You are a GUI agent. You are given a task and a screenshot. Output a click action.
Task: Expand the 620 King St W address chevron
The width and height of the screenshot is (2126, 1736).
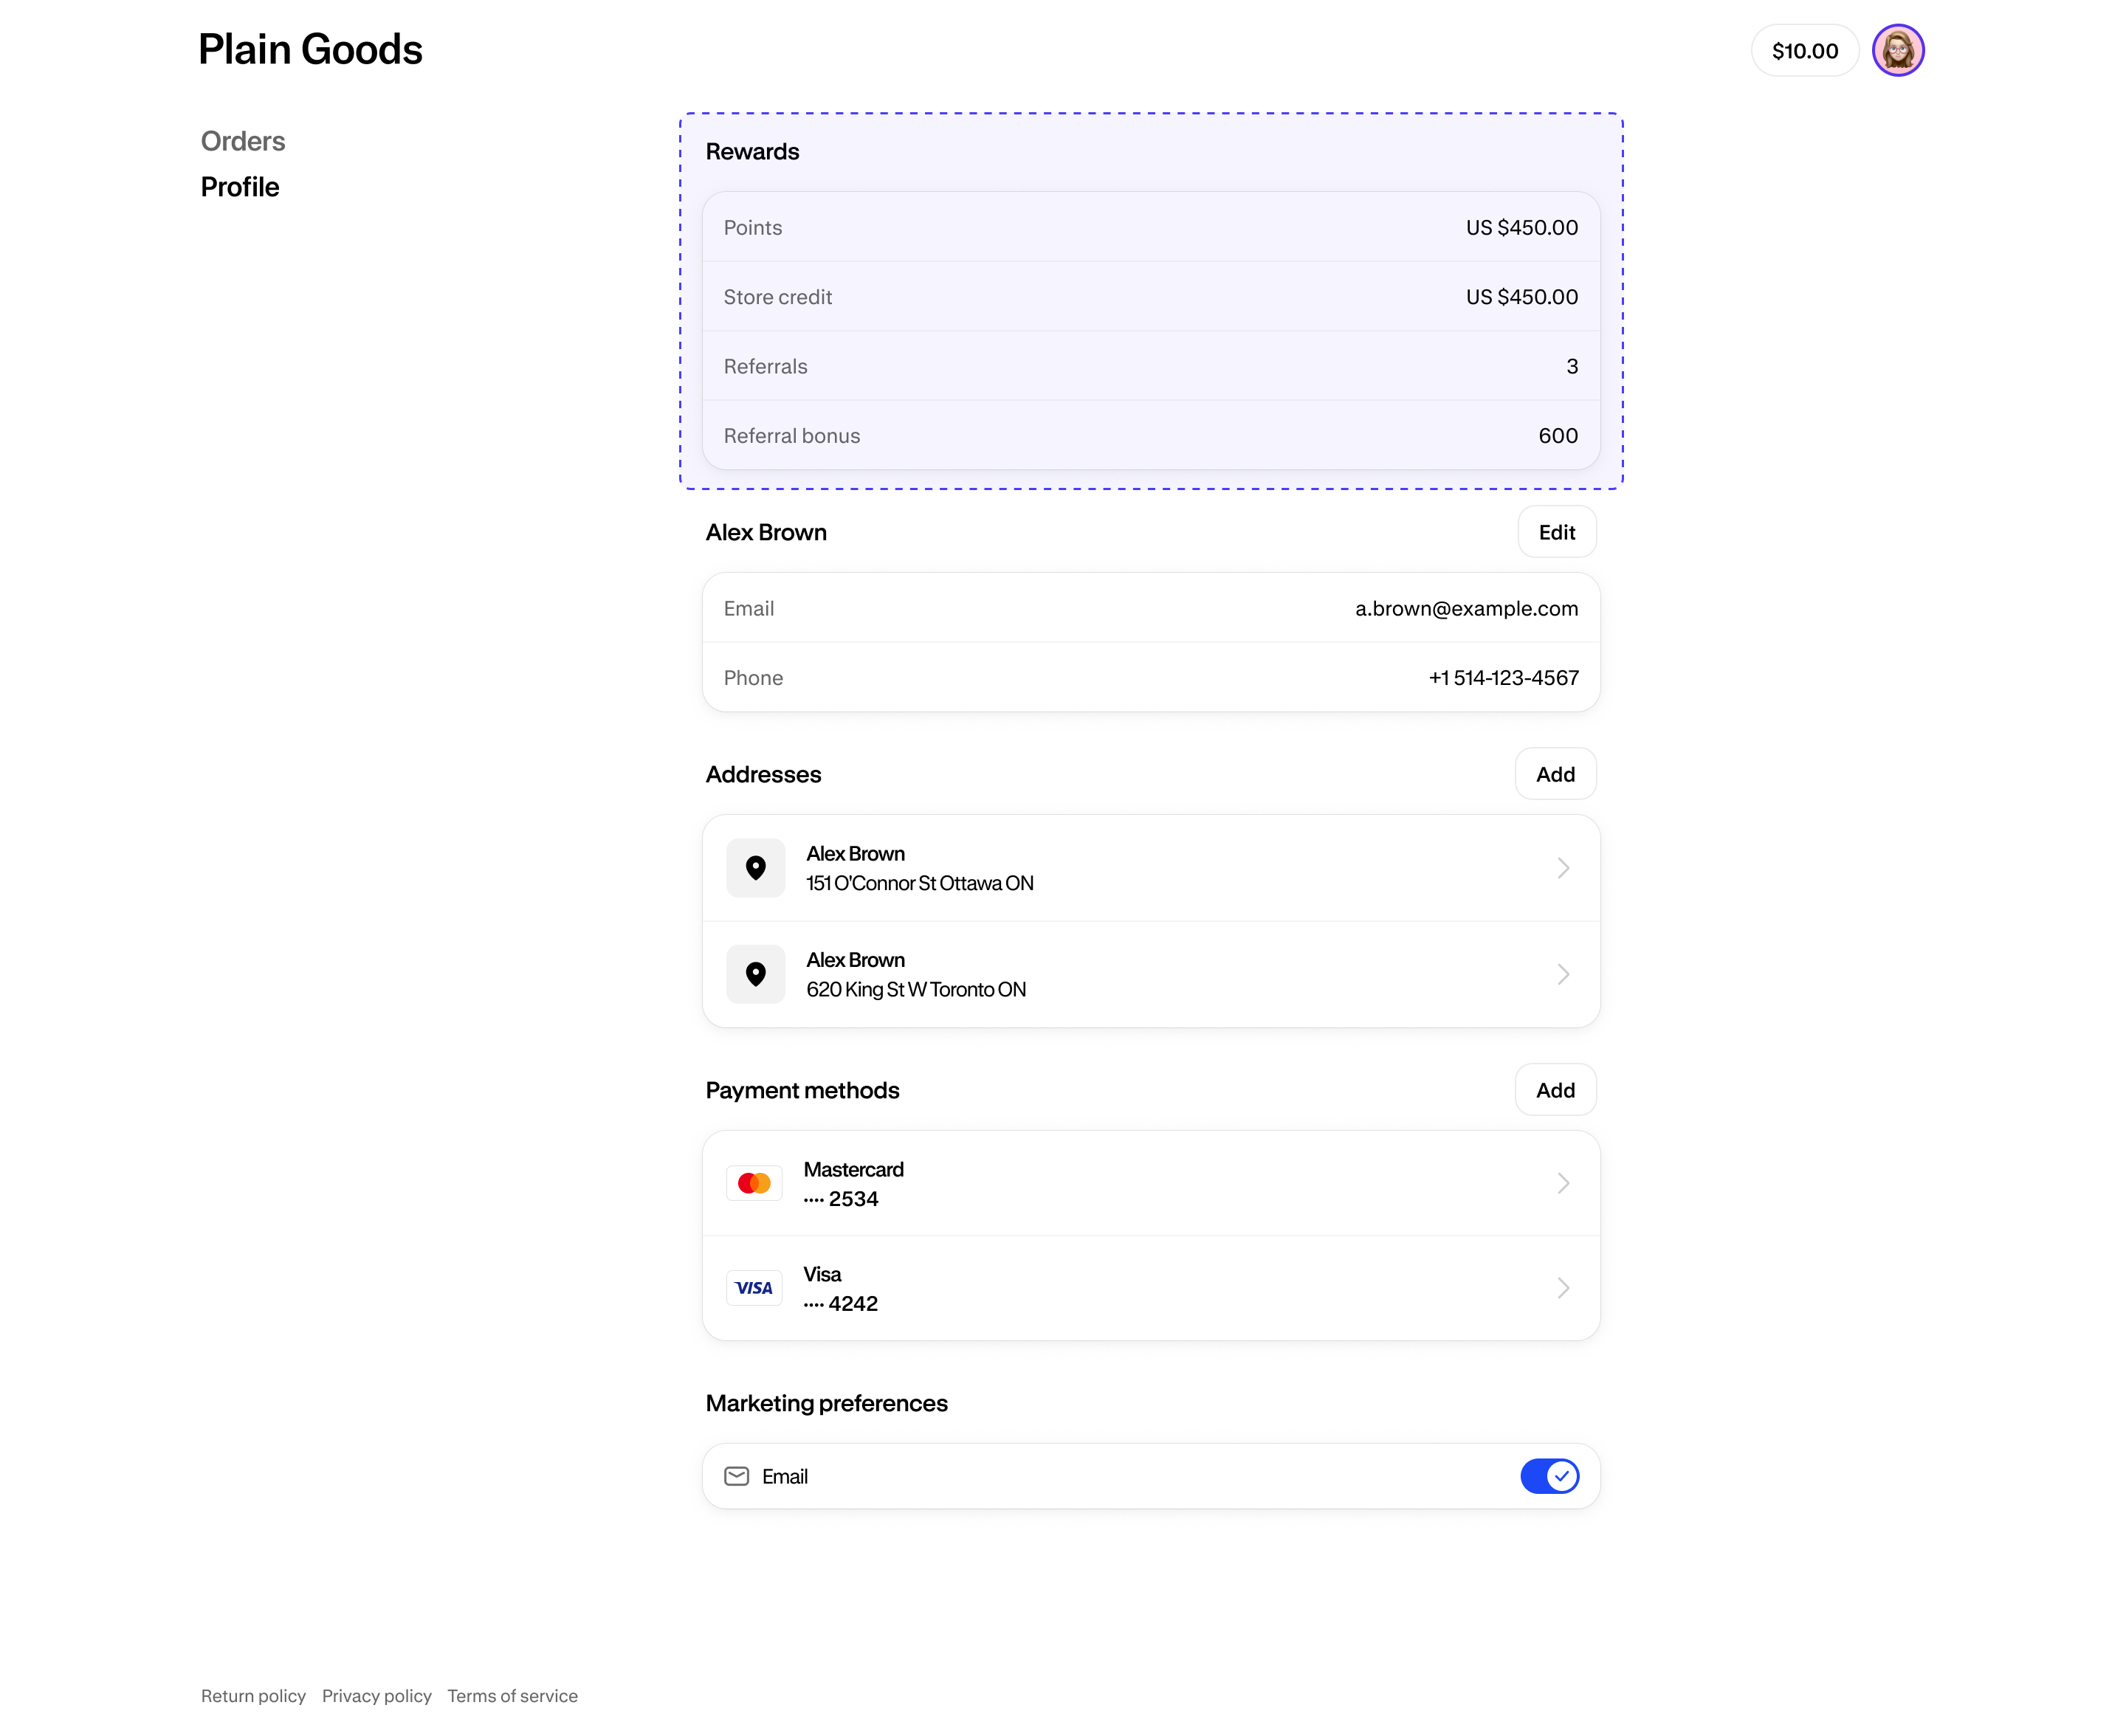point(1563,974)
